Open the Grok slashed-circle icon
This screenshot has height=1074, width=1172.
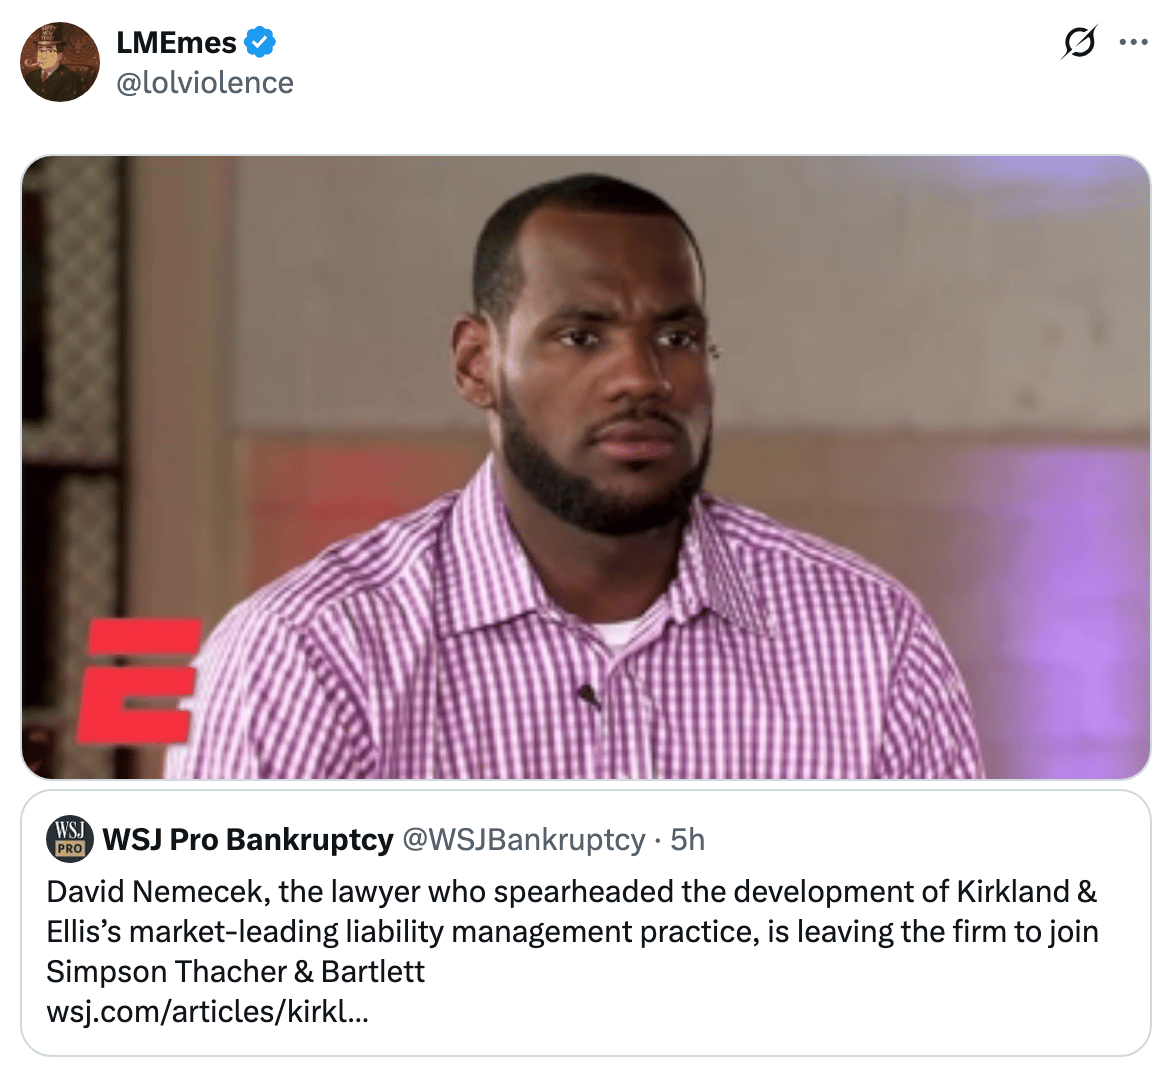1079,42
